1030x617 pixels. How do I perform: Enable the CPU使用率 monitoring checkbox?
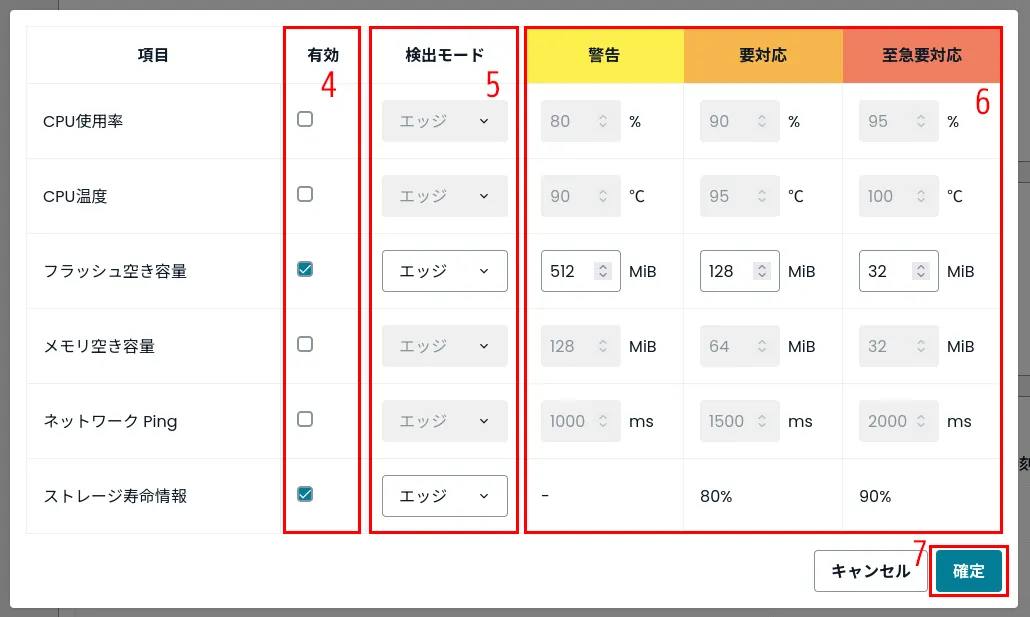pyautogui.click(x=305, y=121)
